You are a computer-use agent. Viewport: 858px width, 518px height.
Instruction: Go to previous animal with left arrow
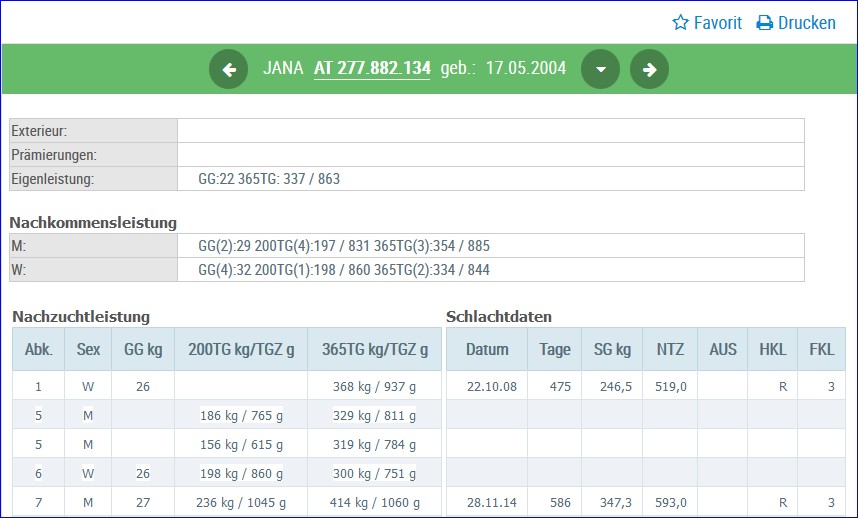(x=228, y=69)
